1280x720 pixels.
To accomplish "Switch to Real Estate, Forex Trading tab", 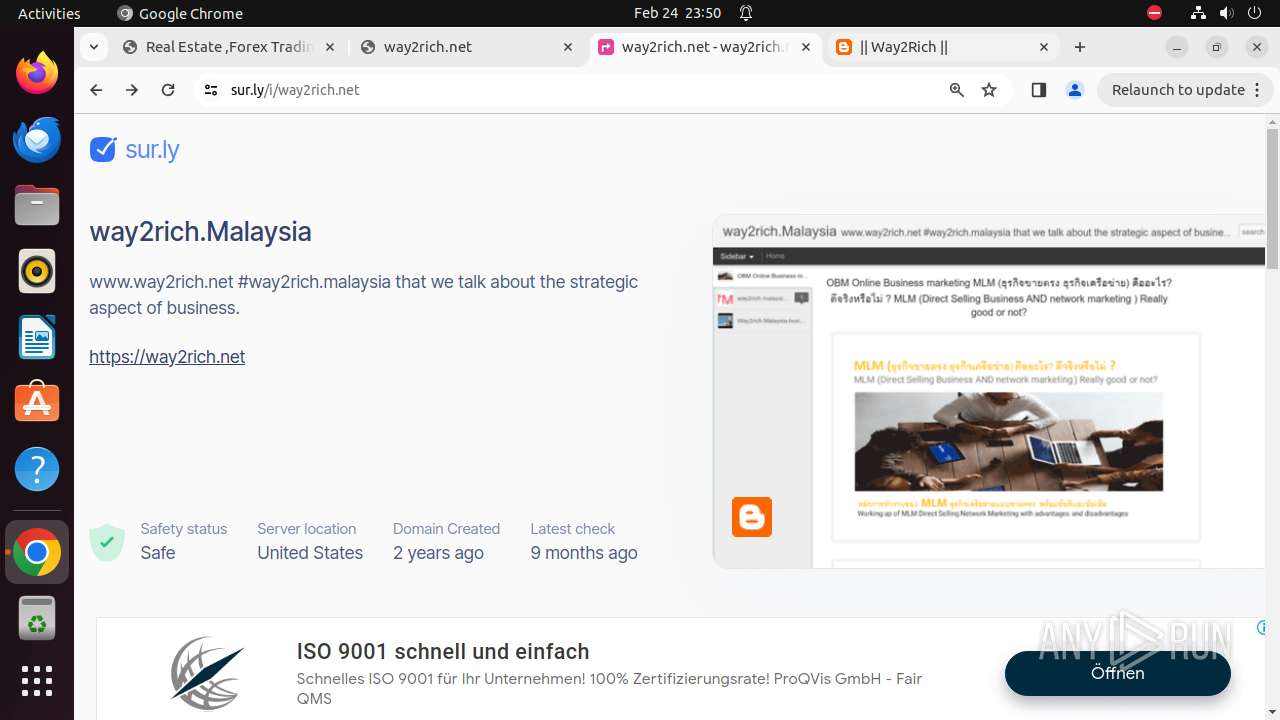I will [x=229, y=47].
